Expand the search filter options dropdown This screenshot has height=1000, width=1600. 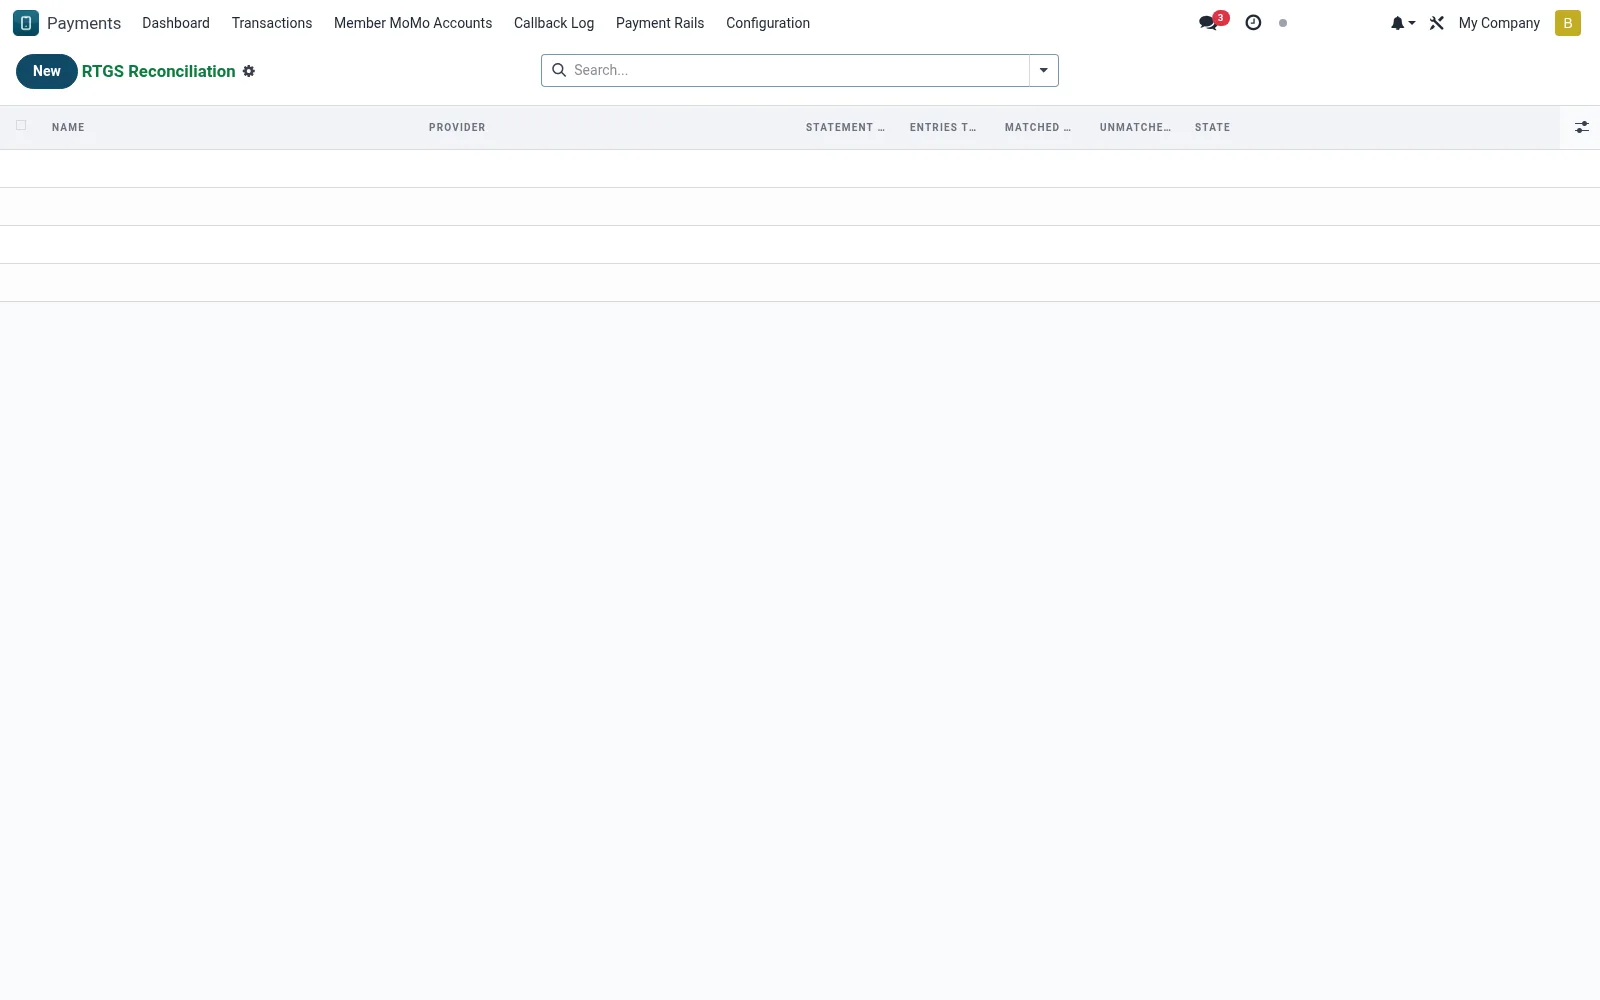coord(1044,70)
